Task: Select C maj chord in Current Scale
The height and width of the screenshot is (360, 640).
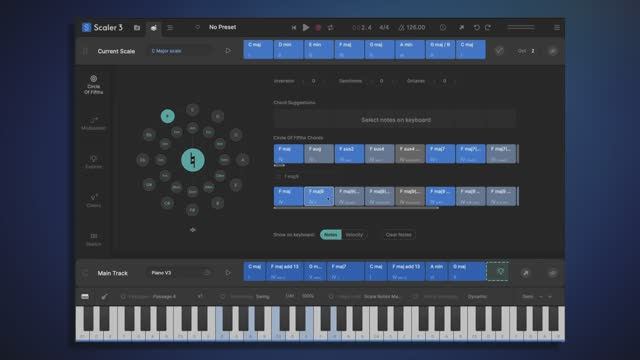Action: pos(258,49)
